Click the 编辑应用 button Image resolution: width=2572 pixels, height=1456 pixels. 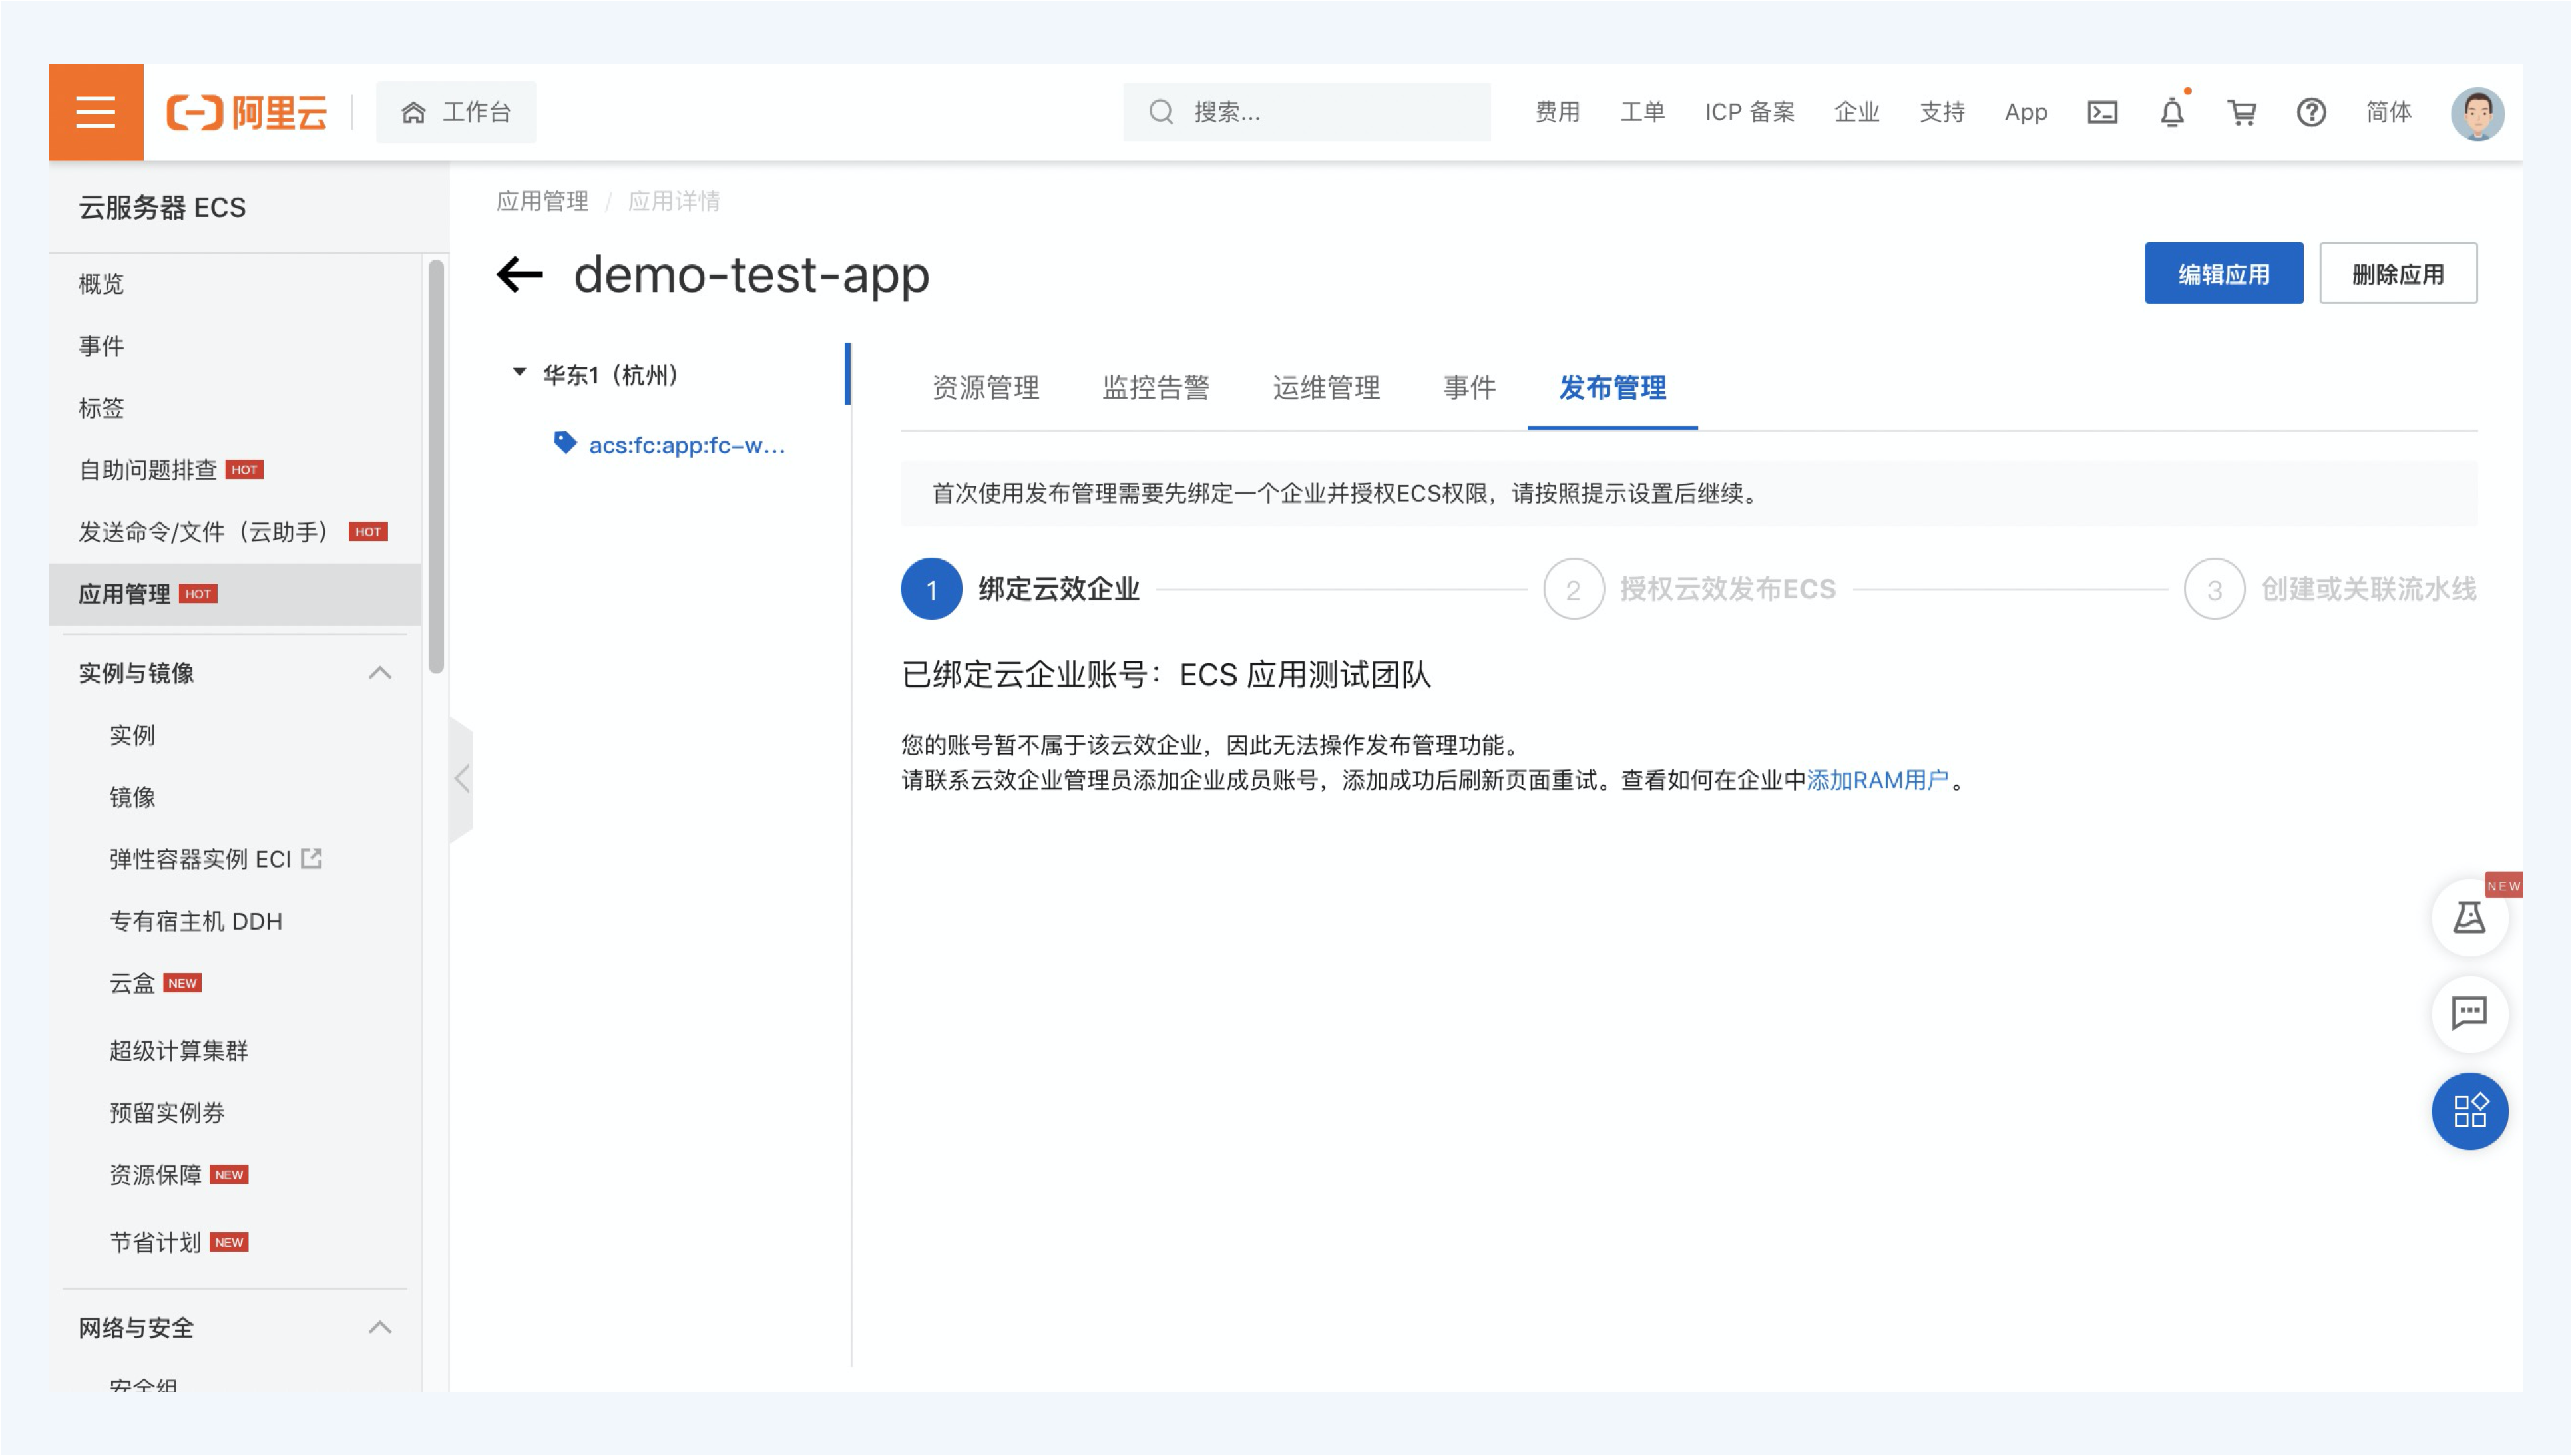pos(2224,273)
